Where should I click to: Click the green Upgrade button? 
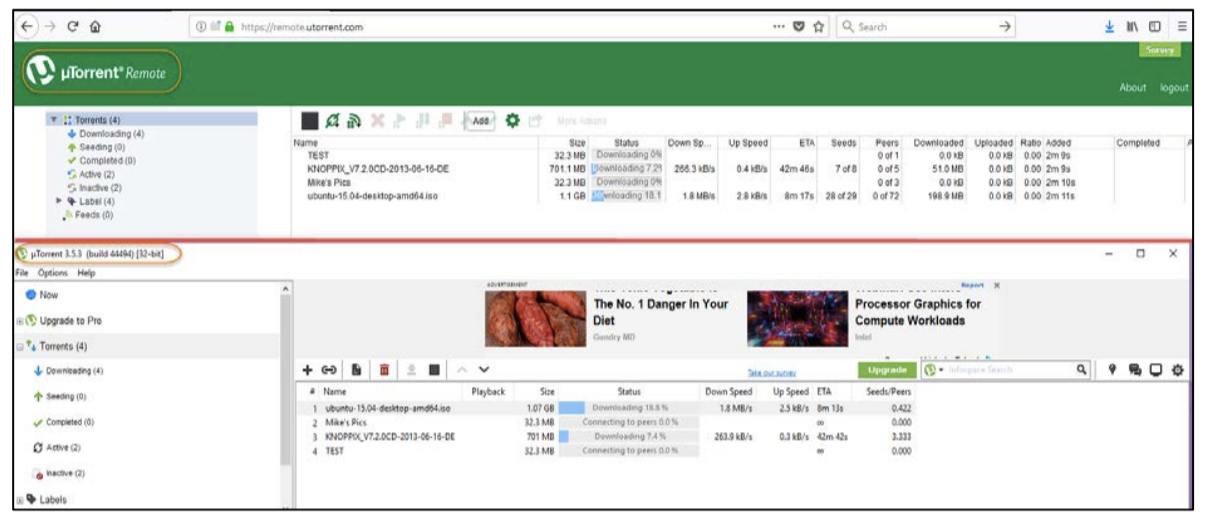pos(887,370)
